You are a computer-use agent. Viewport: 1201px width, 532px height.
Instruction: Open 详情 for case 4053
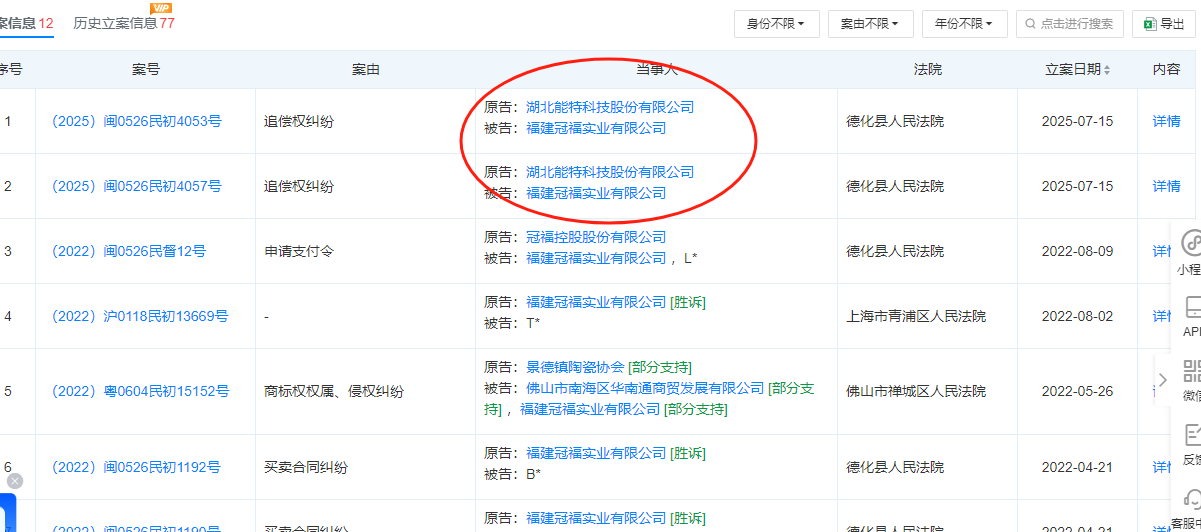point(1166,122)
